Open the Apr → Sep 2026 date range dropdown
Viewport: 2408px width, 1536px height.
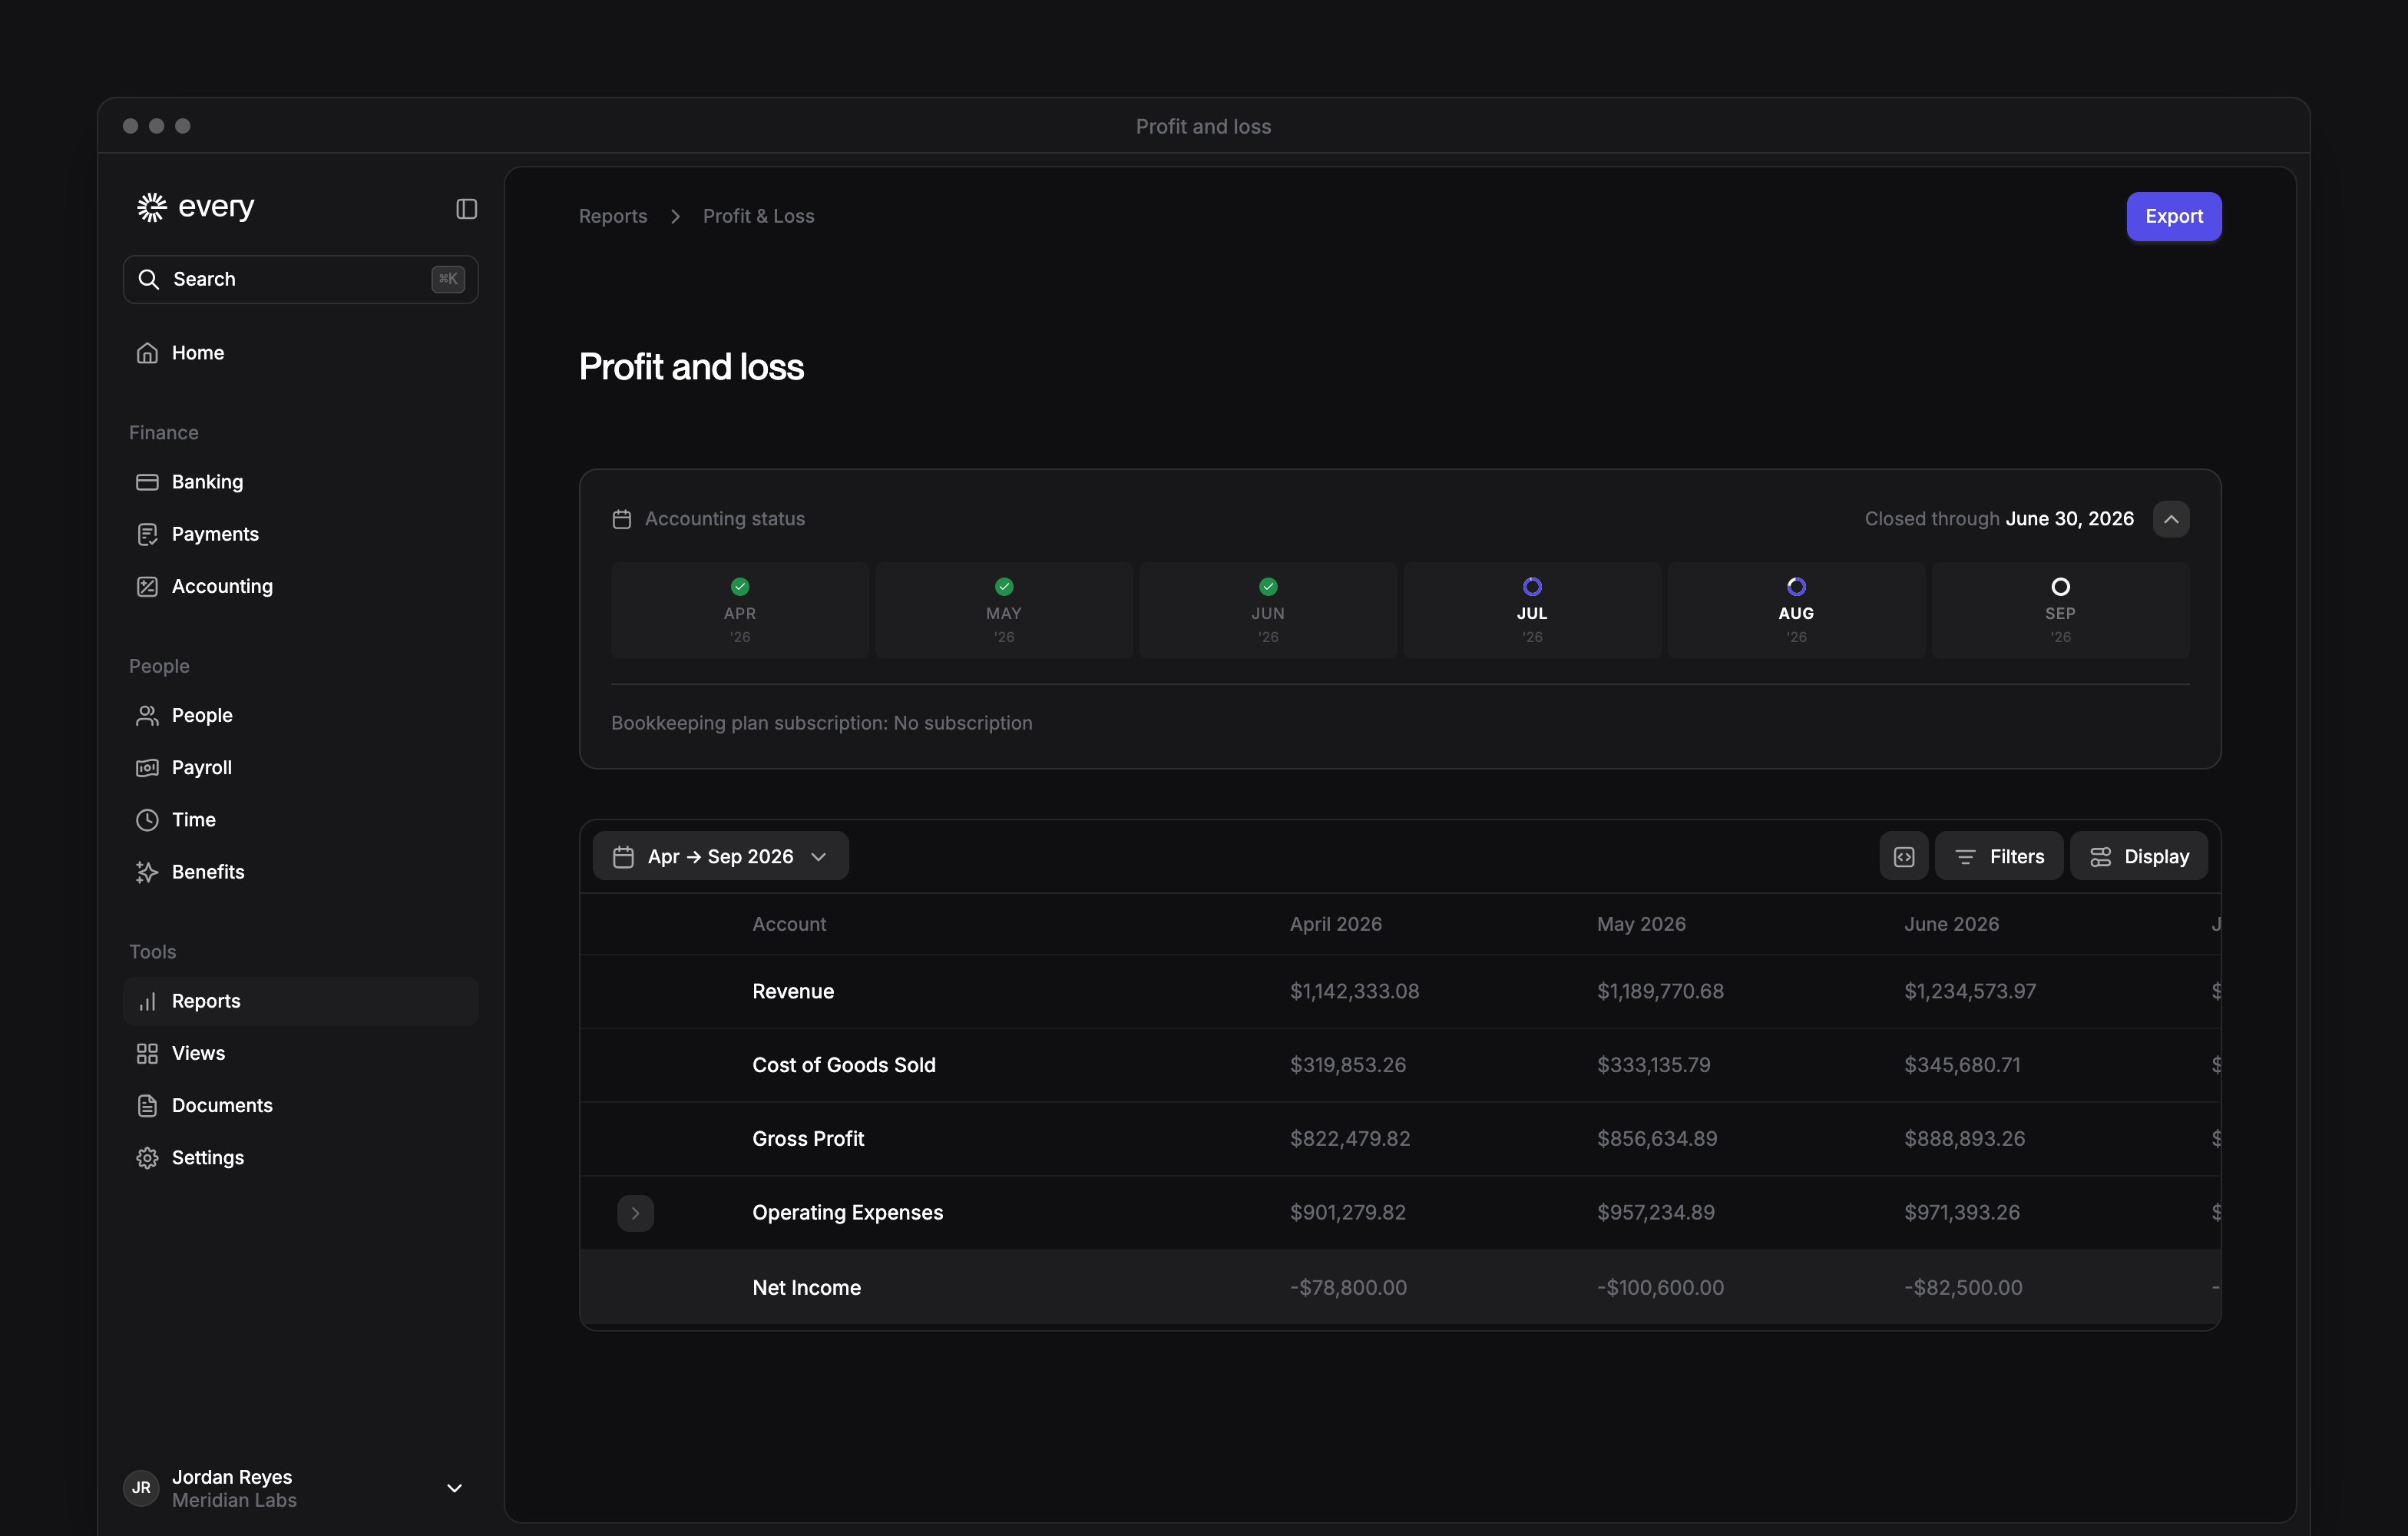click(720, 856)
